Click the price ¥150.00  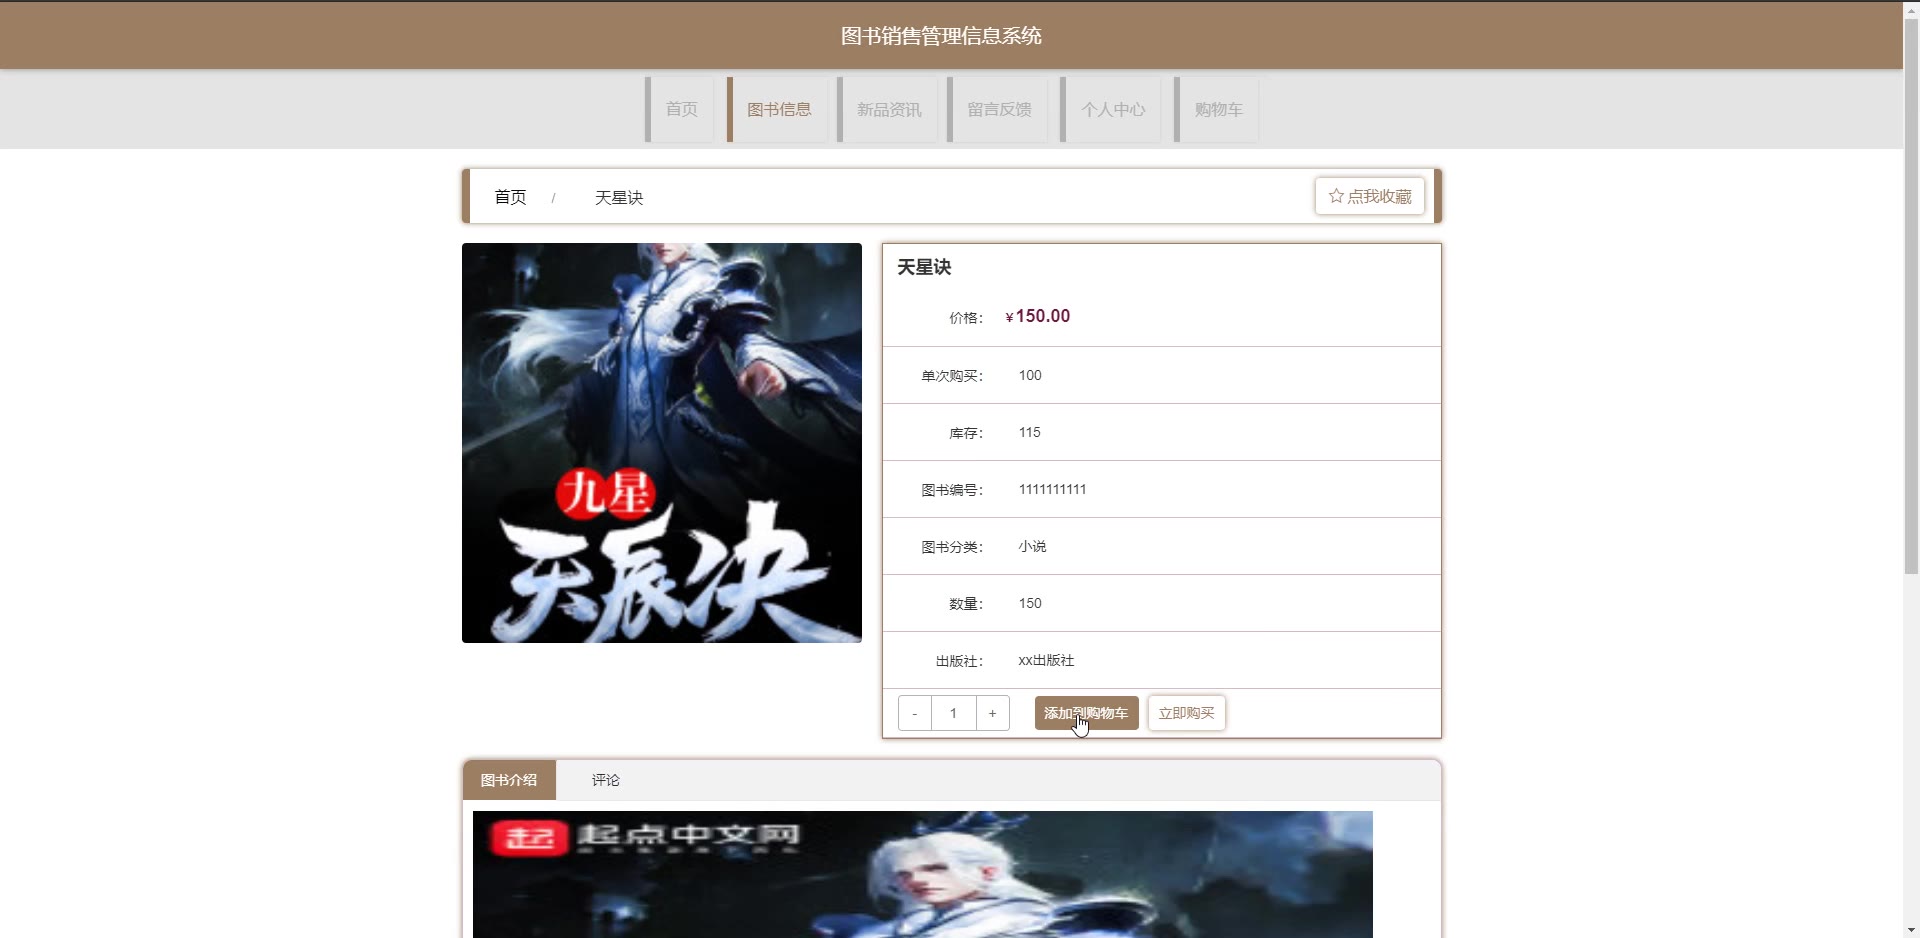click(x=1038, y=316)
